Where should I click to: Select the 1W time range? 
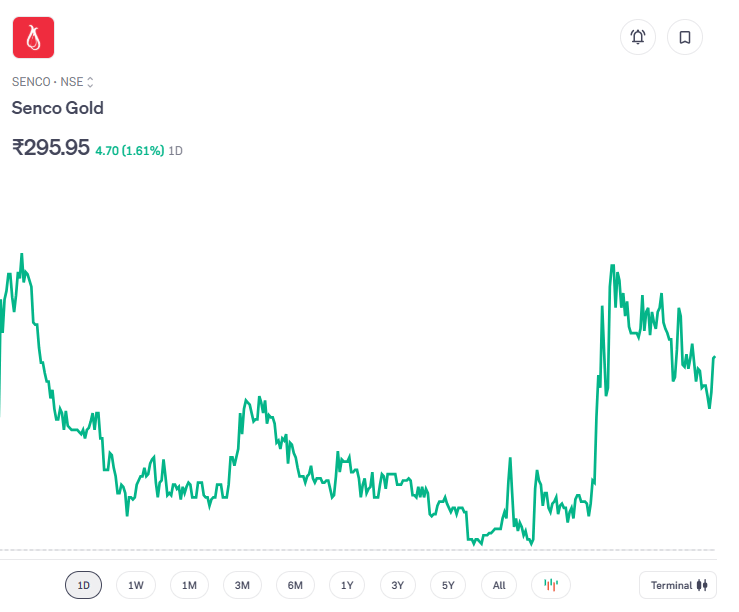[x=136, y=585]
